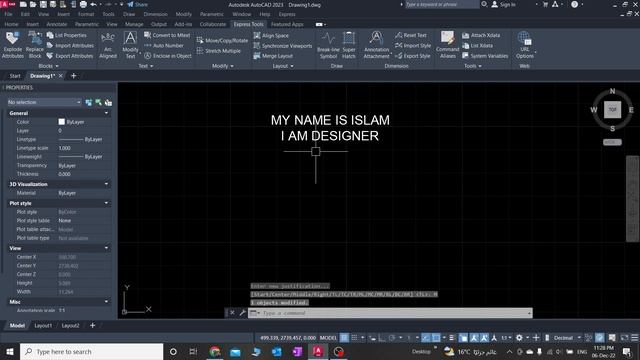Run Synchronize Viewports tool
Viewport: 640px width, 360px height.
click(282, 46)
